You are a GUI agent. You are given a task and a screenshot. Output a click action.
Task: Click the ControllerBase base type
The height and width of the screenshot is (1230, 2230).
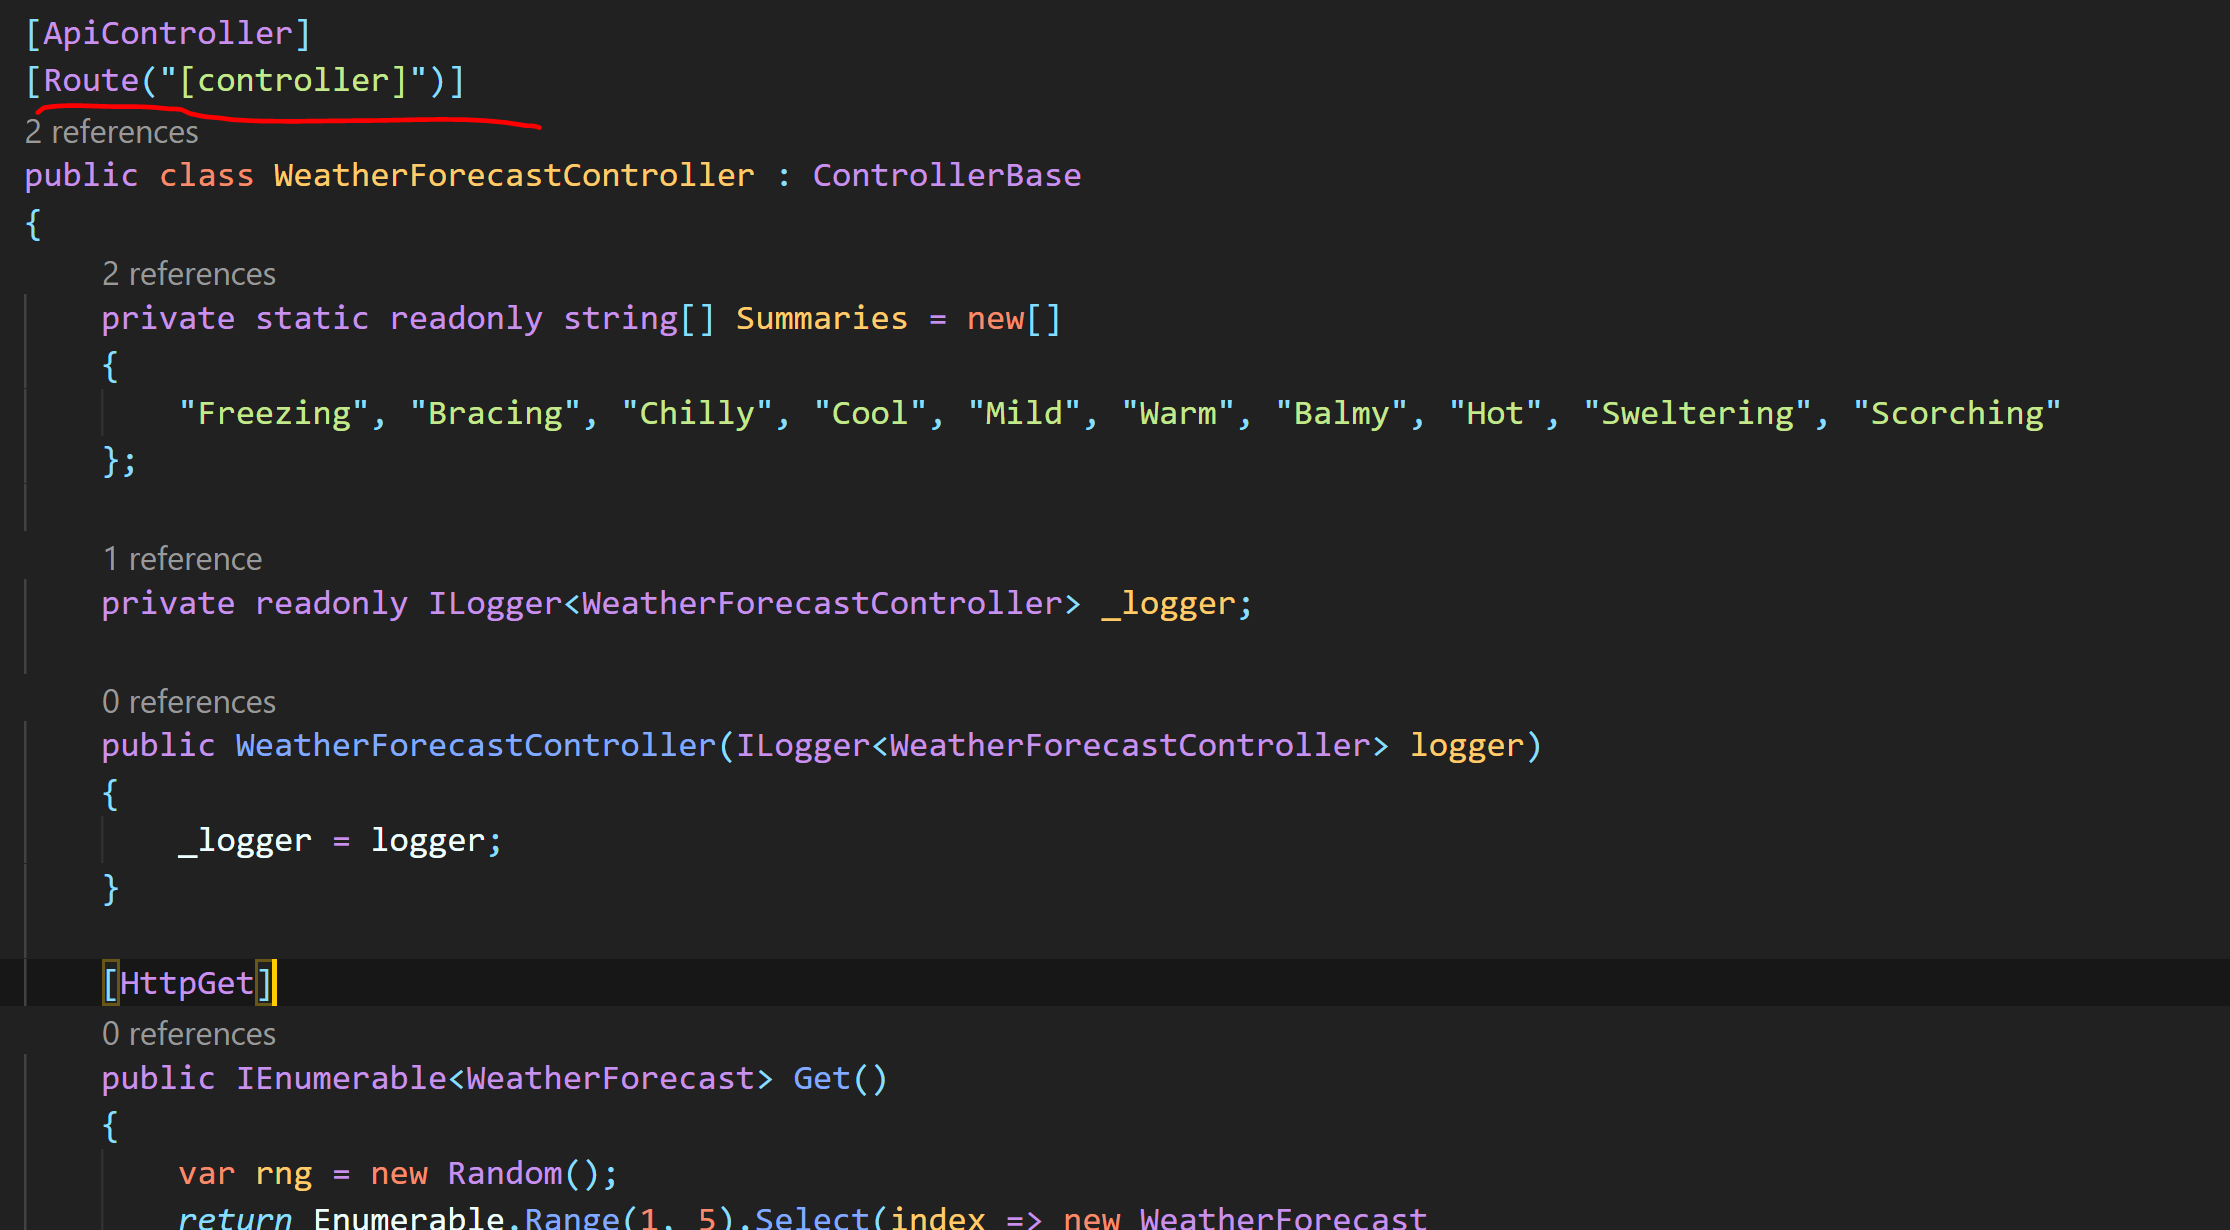tap(946, 175)
